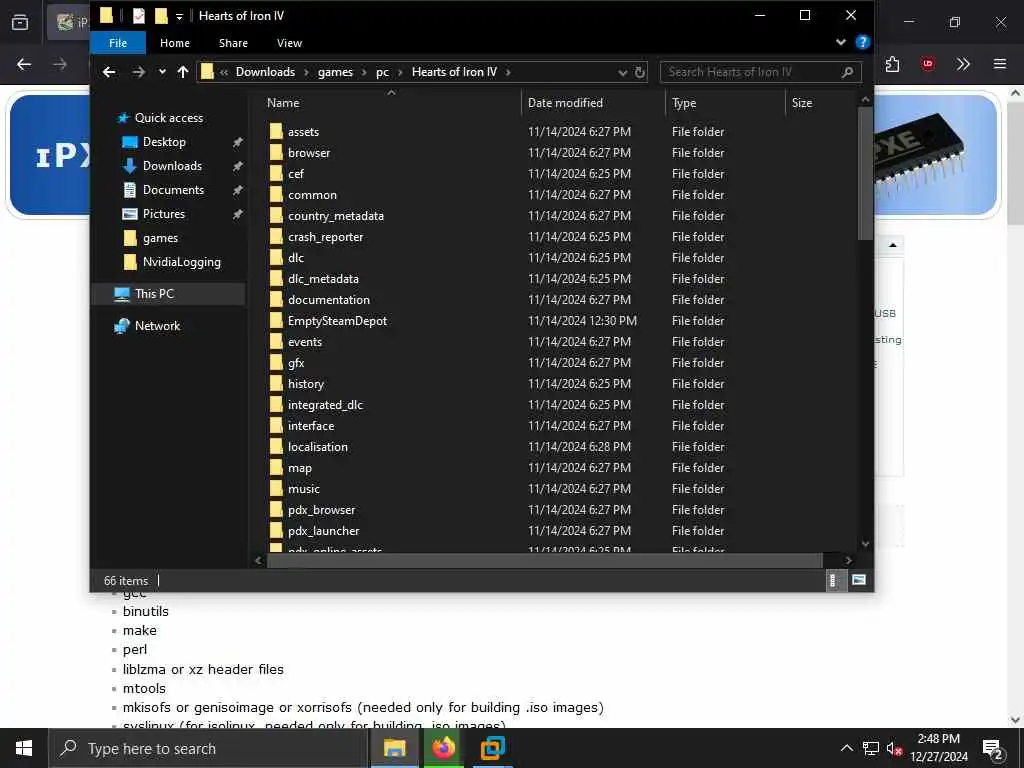The width and height of the screenshot is (1024, 768).
Task: Select Downloads in the address breadcrumb
Action: click(x=265, y=72)
